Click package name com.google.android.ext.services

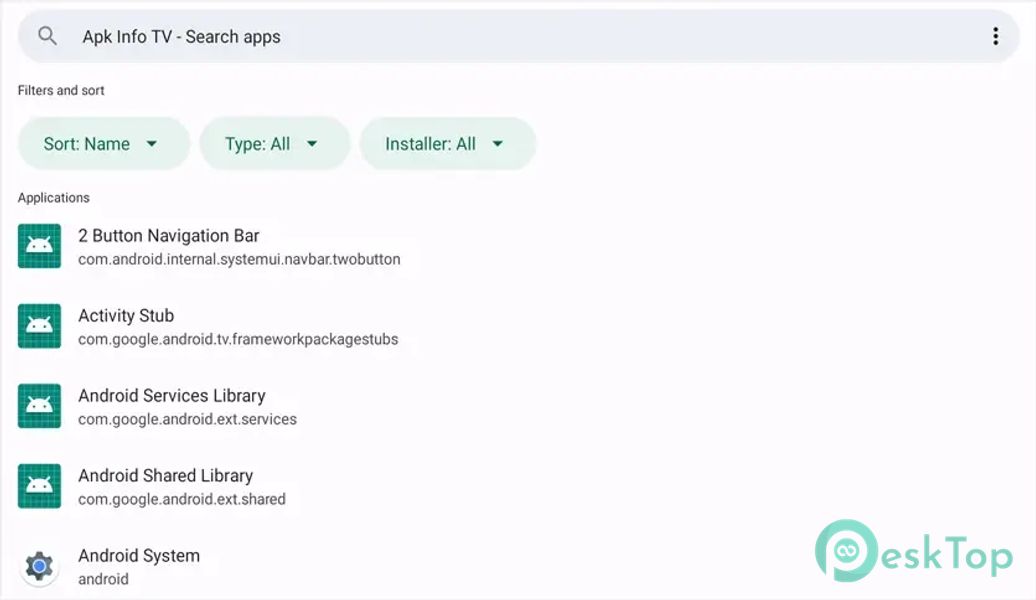pyautogui.click(x=187, y=419)
